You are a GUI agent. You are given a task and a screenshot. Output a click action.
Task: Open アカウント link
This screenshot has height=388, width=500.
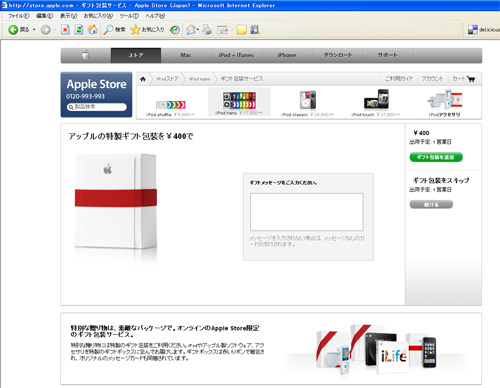[x=432, y=79]
